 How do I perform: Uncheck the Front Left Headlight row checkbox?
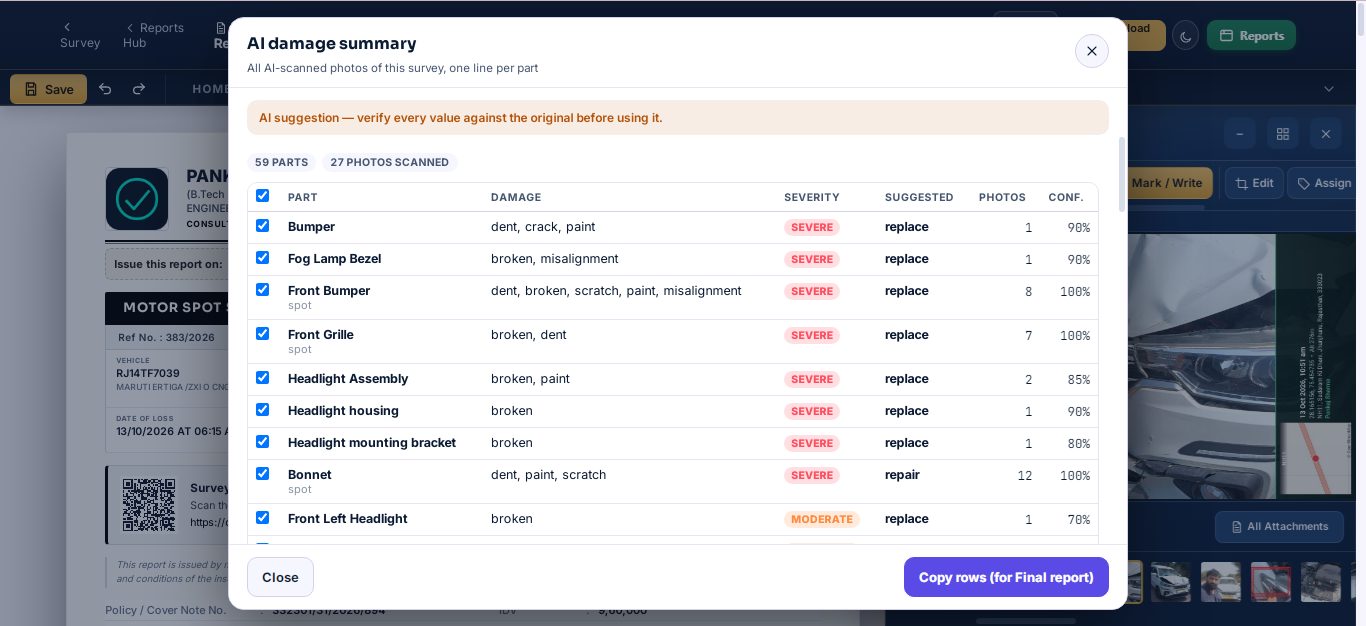point(262,518)
